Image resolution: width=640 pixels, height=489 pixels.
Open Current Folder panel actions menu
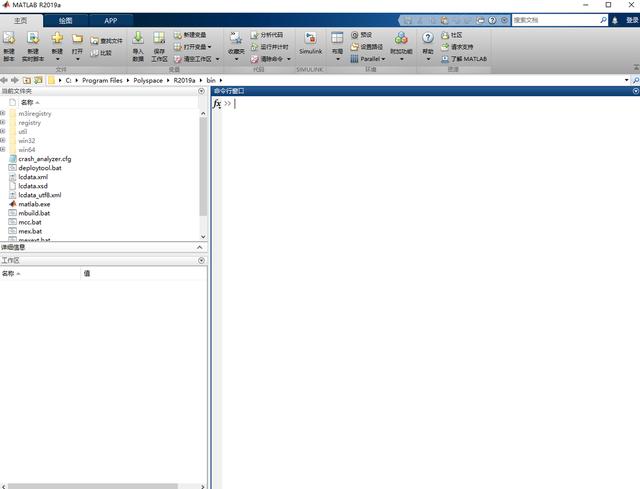pos(201,91)
